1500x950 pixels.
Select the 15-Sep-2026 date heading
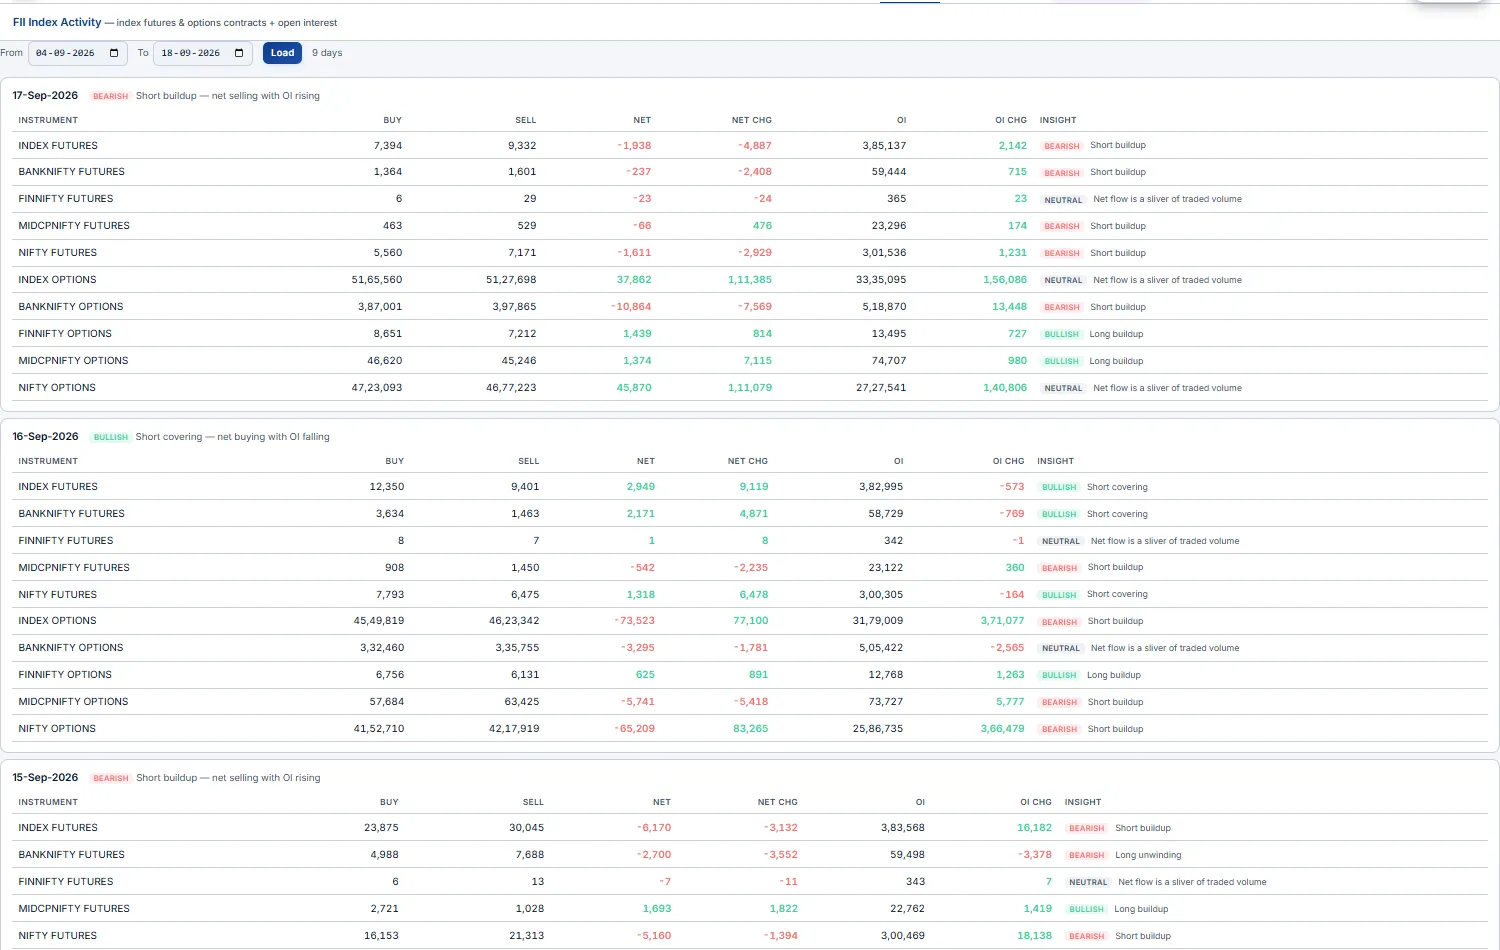(45, 778)
